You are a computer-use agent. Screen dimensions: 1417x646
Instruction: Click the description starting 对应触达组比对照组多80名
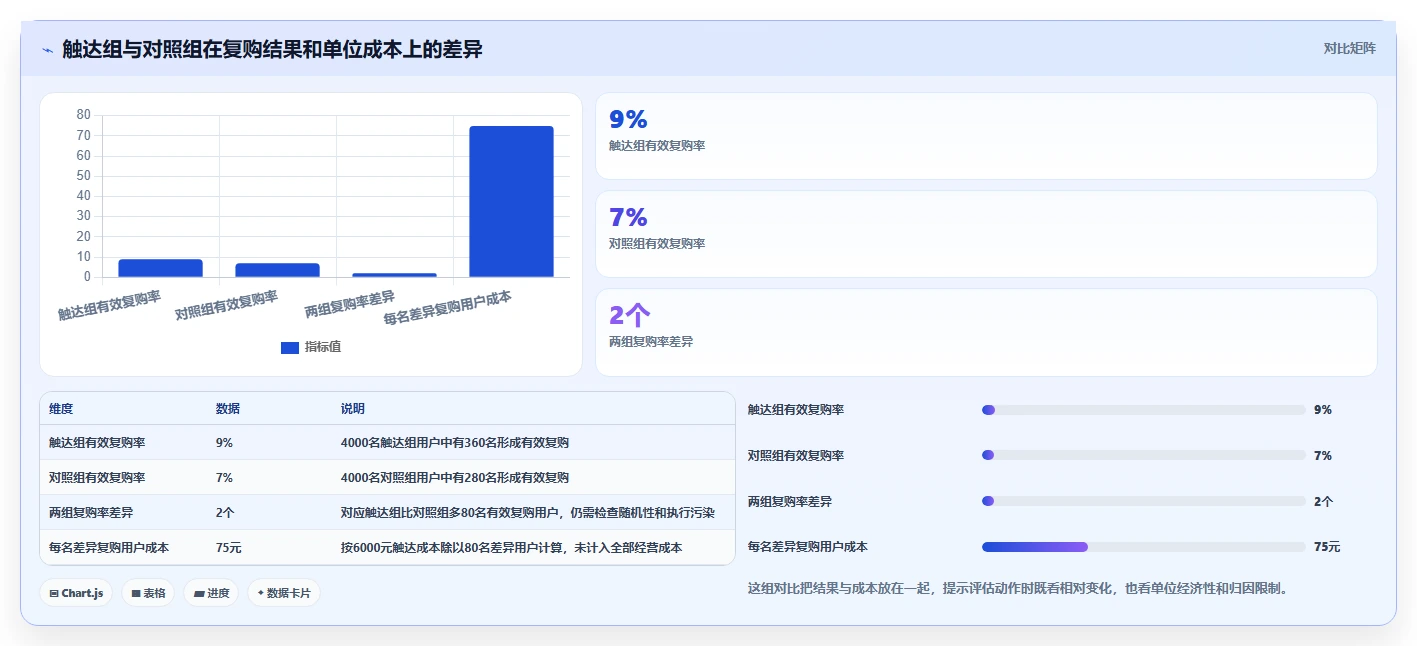pos(528,513)
